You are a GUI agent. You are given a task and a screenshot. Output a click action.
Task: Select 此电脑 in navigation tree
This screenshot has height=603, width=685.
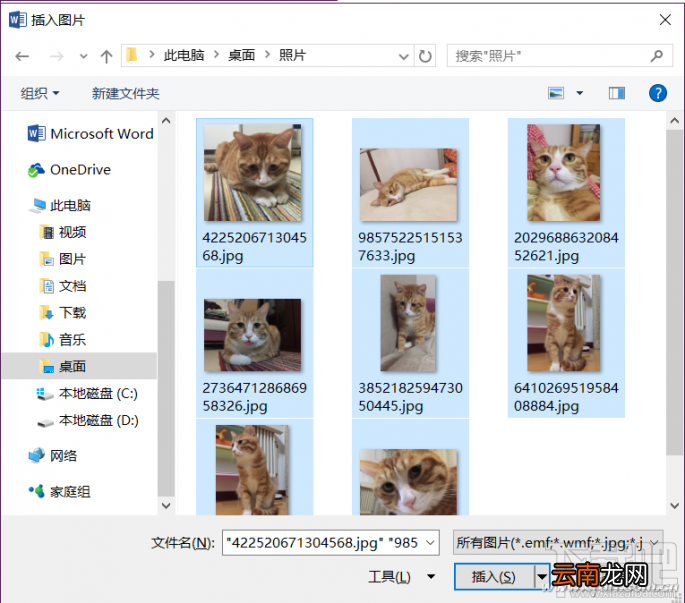coord(60,205)
